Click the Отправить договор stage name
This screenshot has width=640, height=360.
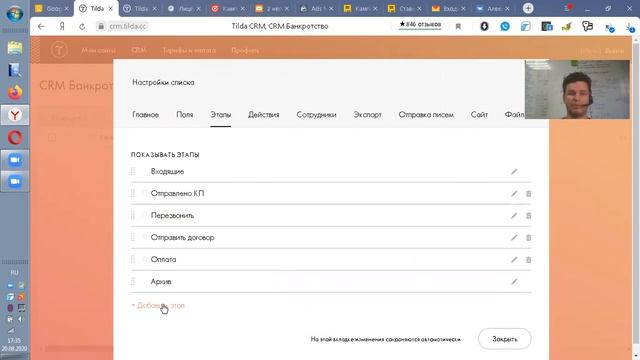pos(182,238)
